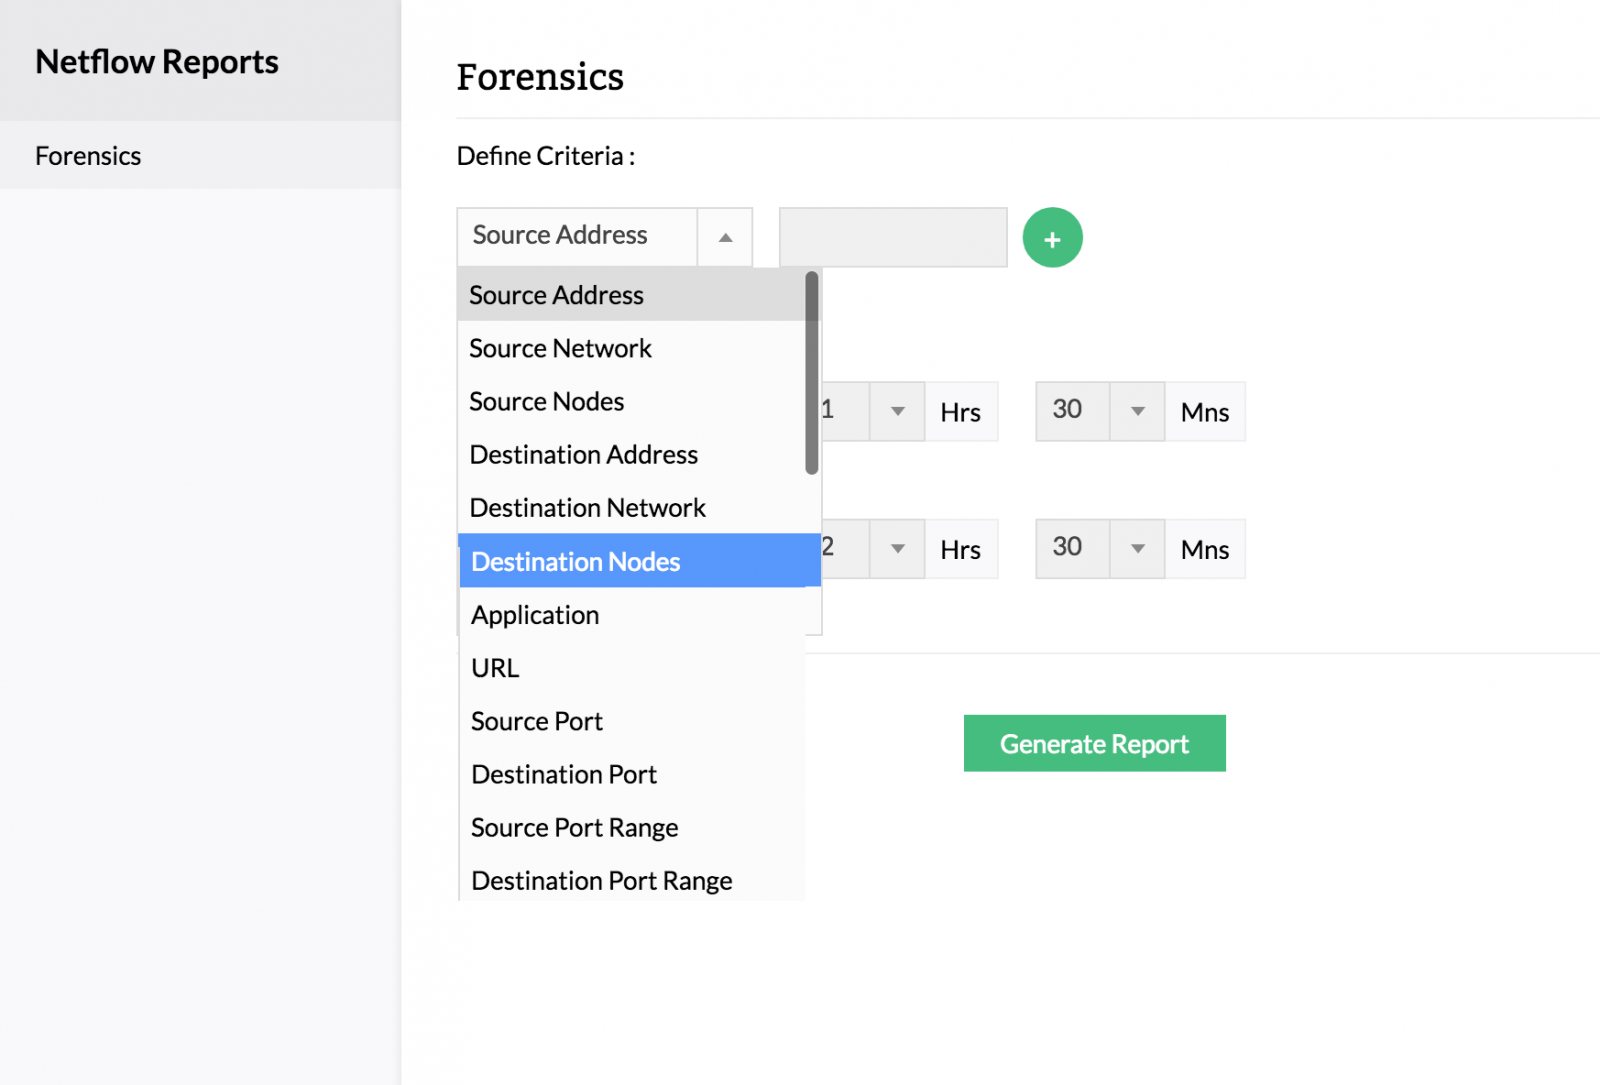The width and height of the screenshot is (1600, 1085).
Task: Click the criteria value text field
Action: (893, 237)
